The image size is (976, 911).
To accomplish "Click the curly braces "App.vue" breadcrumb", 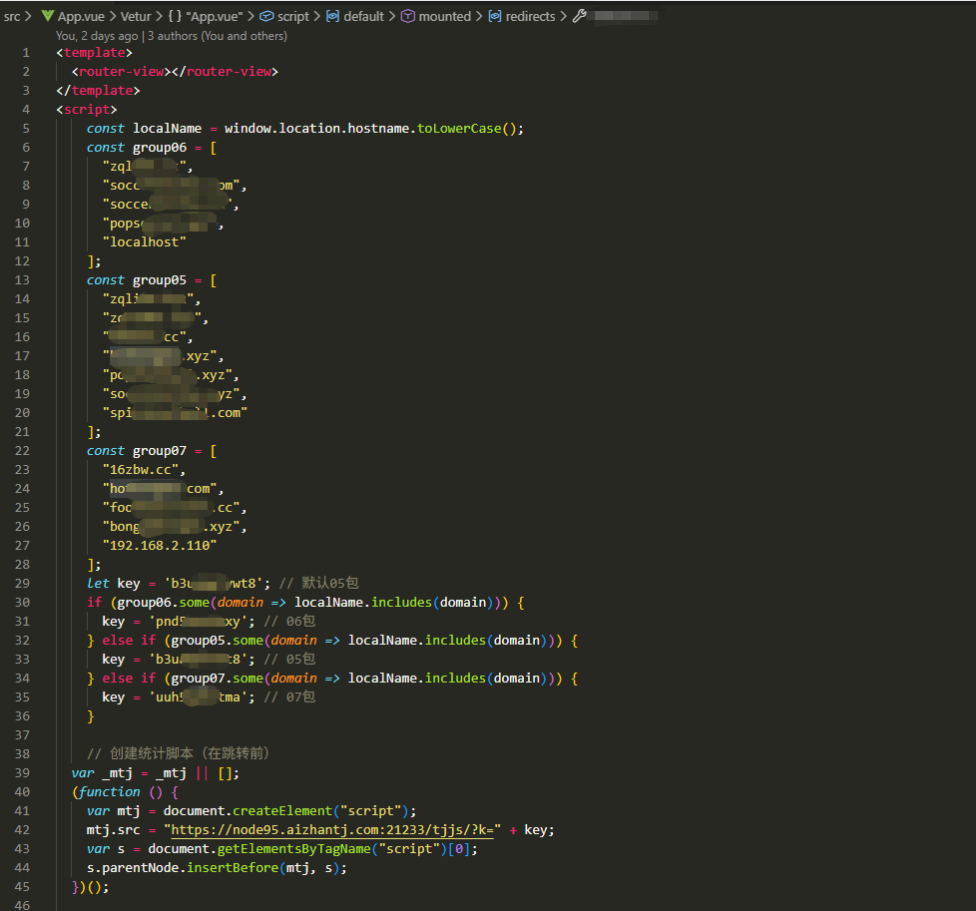I will [205, 17].
